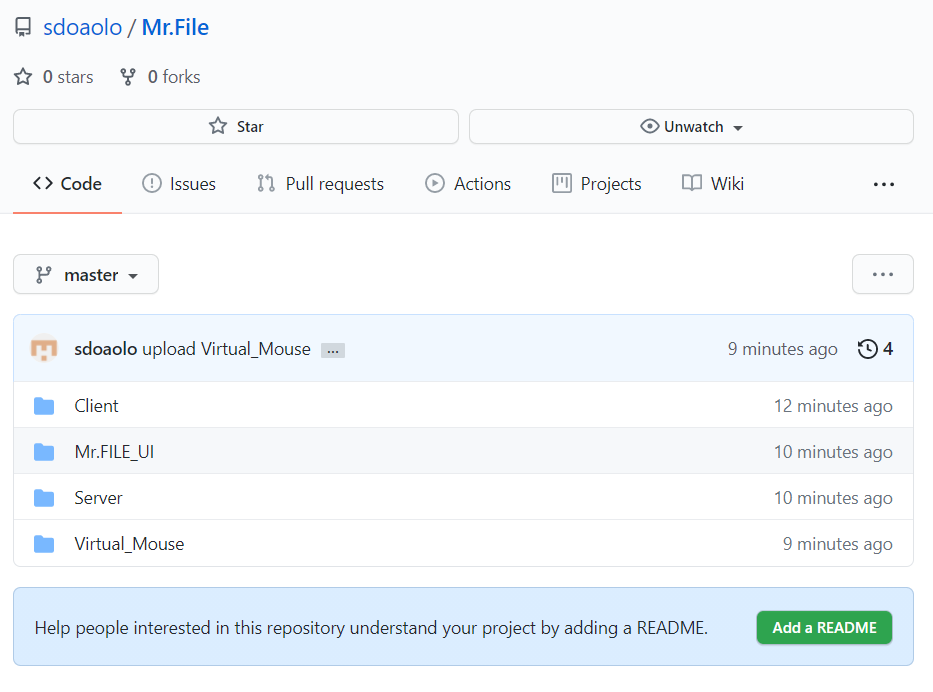Click the branch icon in the master button

(43, 274)
